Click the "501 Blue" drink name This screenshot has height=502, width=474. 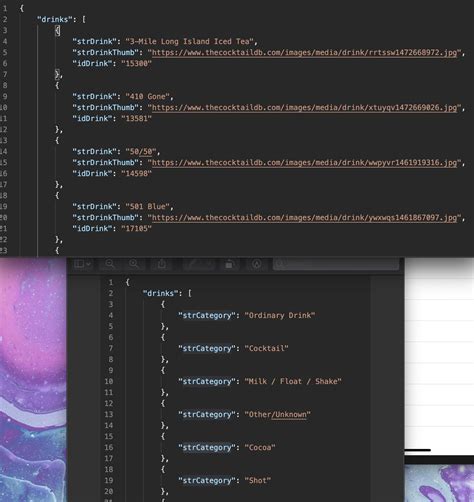147,206
